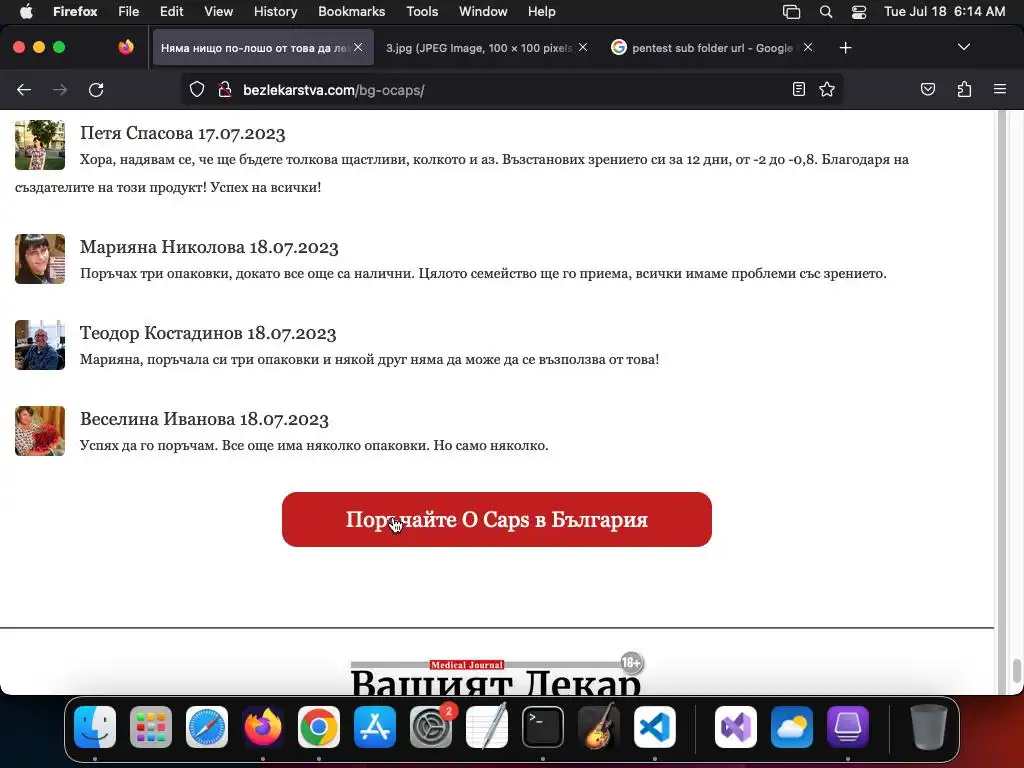Open Control Center in menu bar
This screenshot has height=768, width=1024.
pyautogui.click(x=859, y=12)
